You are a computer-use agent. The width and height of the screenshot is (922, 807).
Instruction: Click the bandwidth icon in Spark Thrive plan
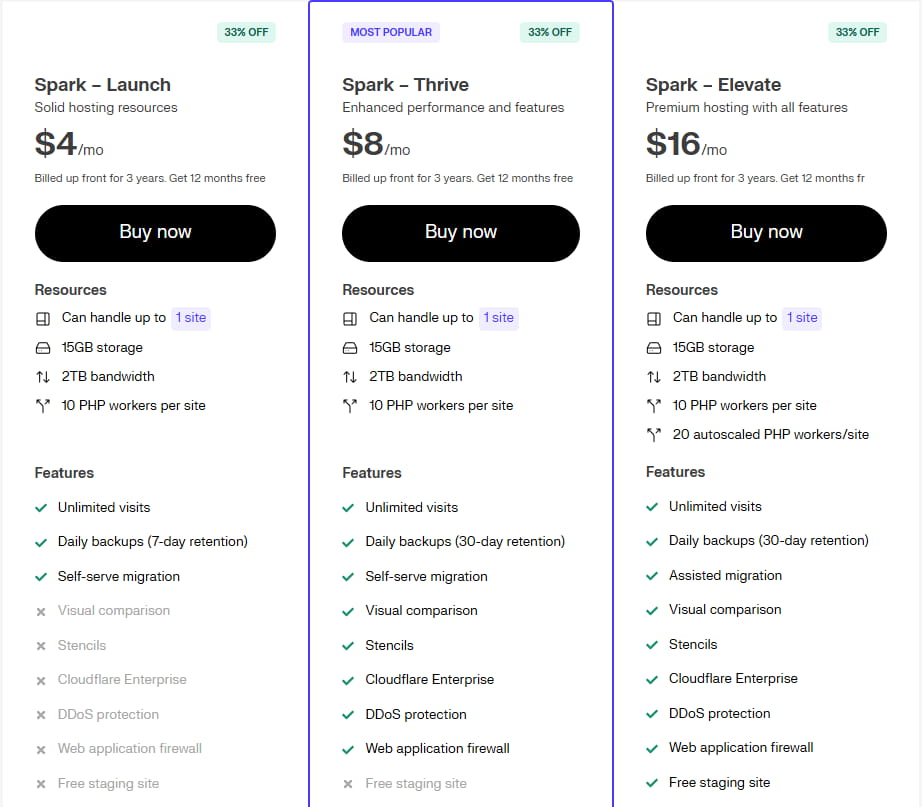pyautogui.click(x=350, y=377)
